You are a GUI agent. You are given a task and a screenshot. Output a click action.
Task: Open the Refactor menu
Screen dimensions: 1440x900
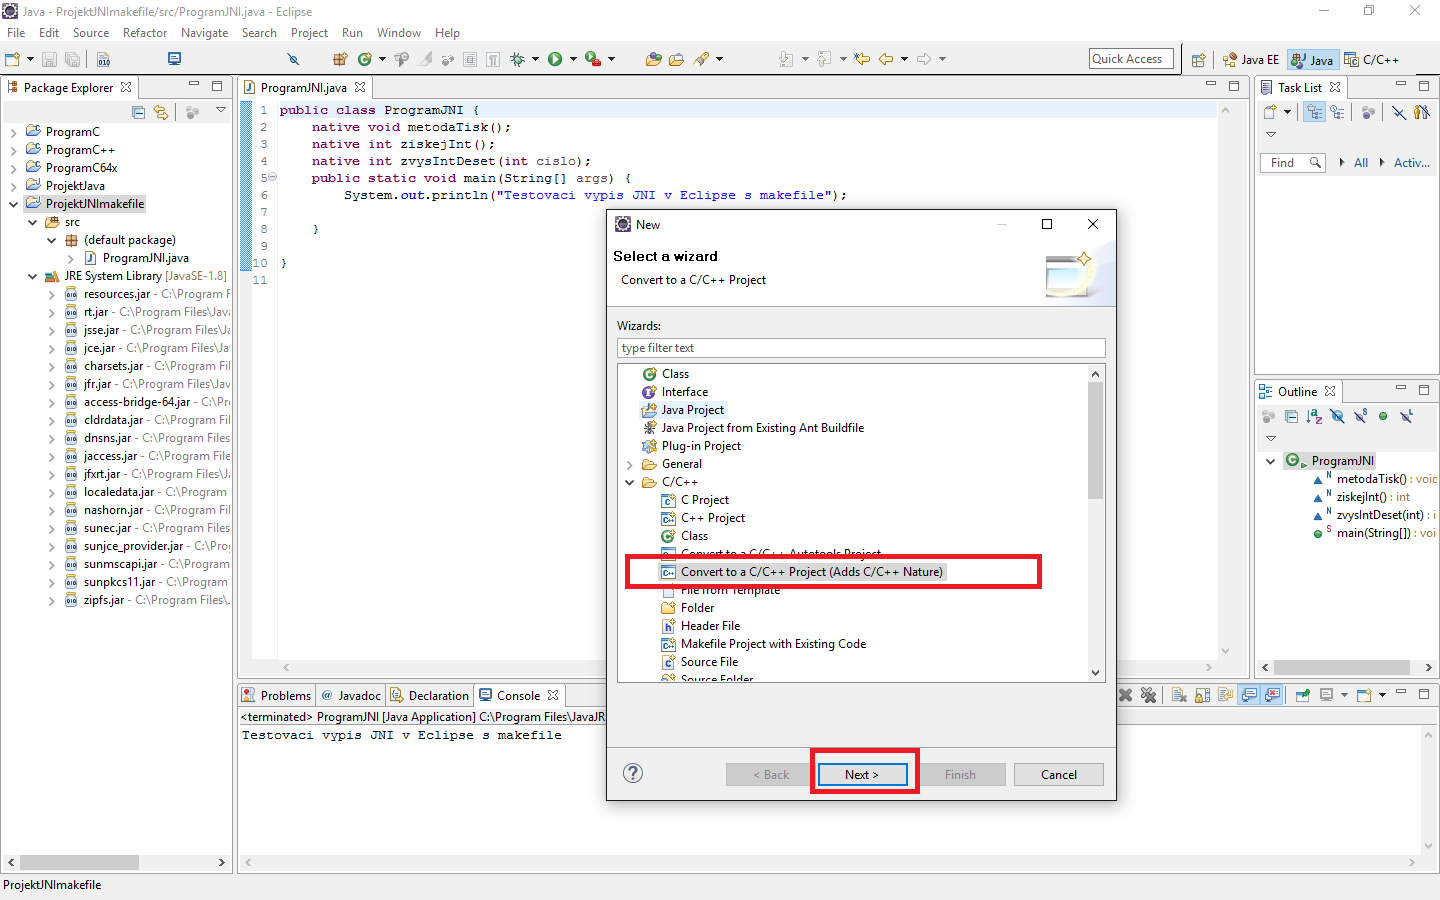[x=145, y=32]
